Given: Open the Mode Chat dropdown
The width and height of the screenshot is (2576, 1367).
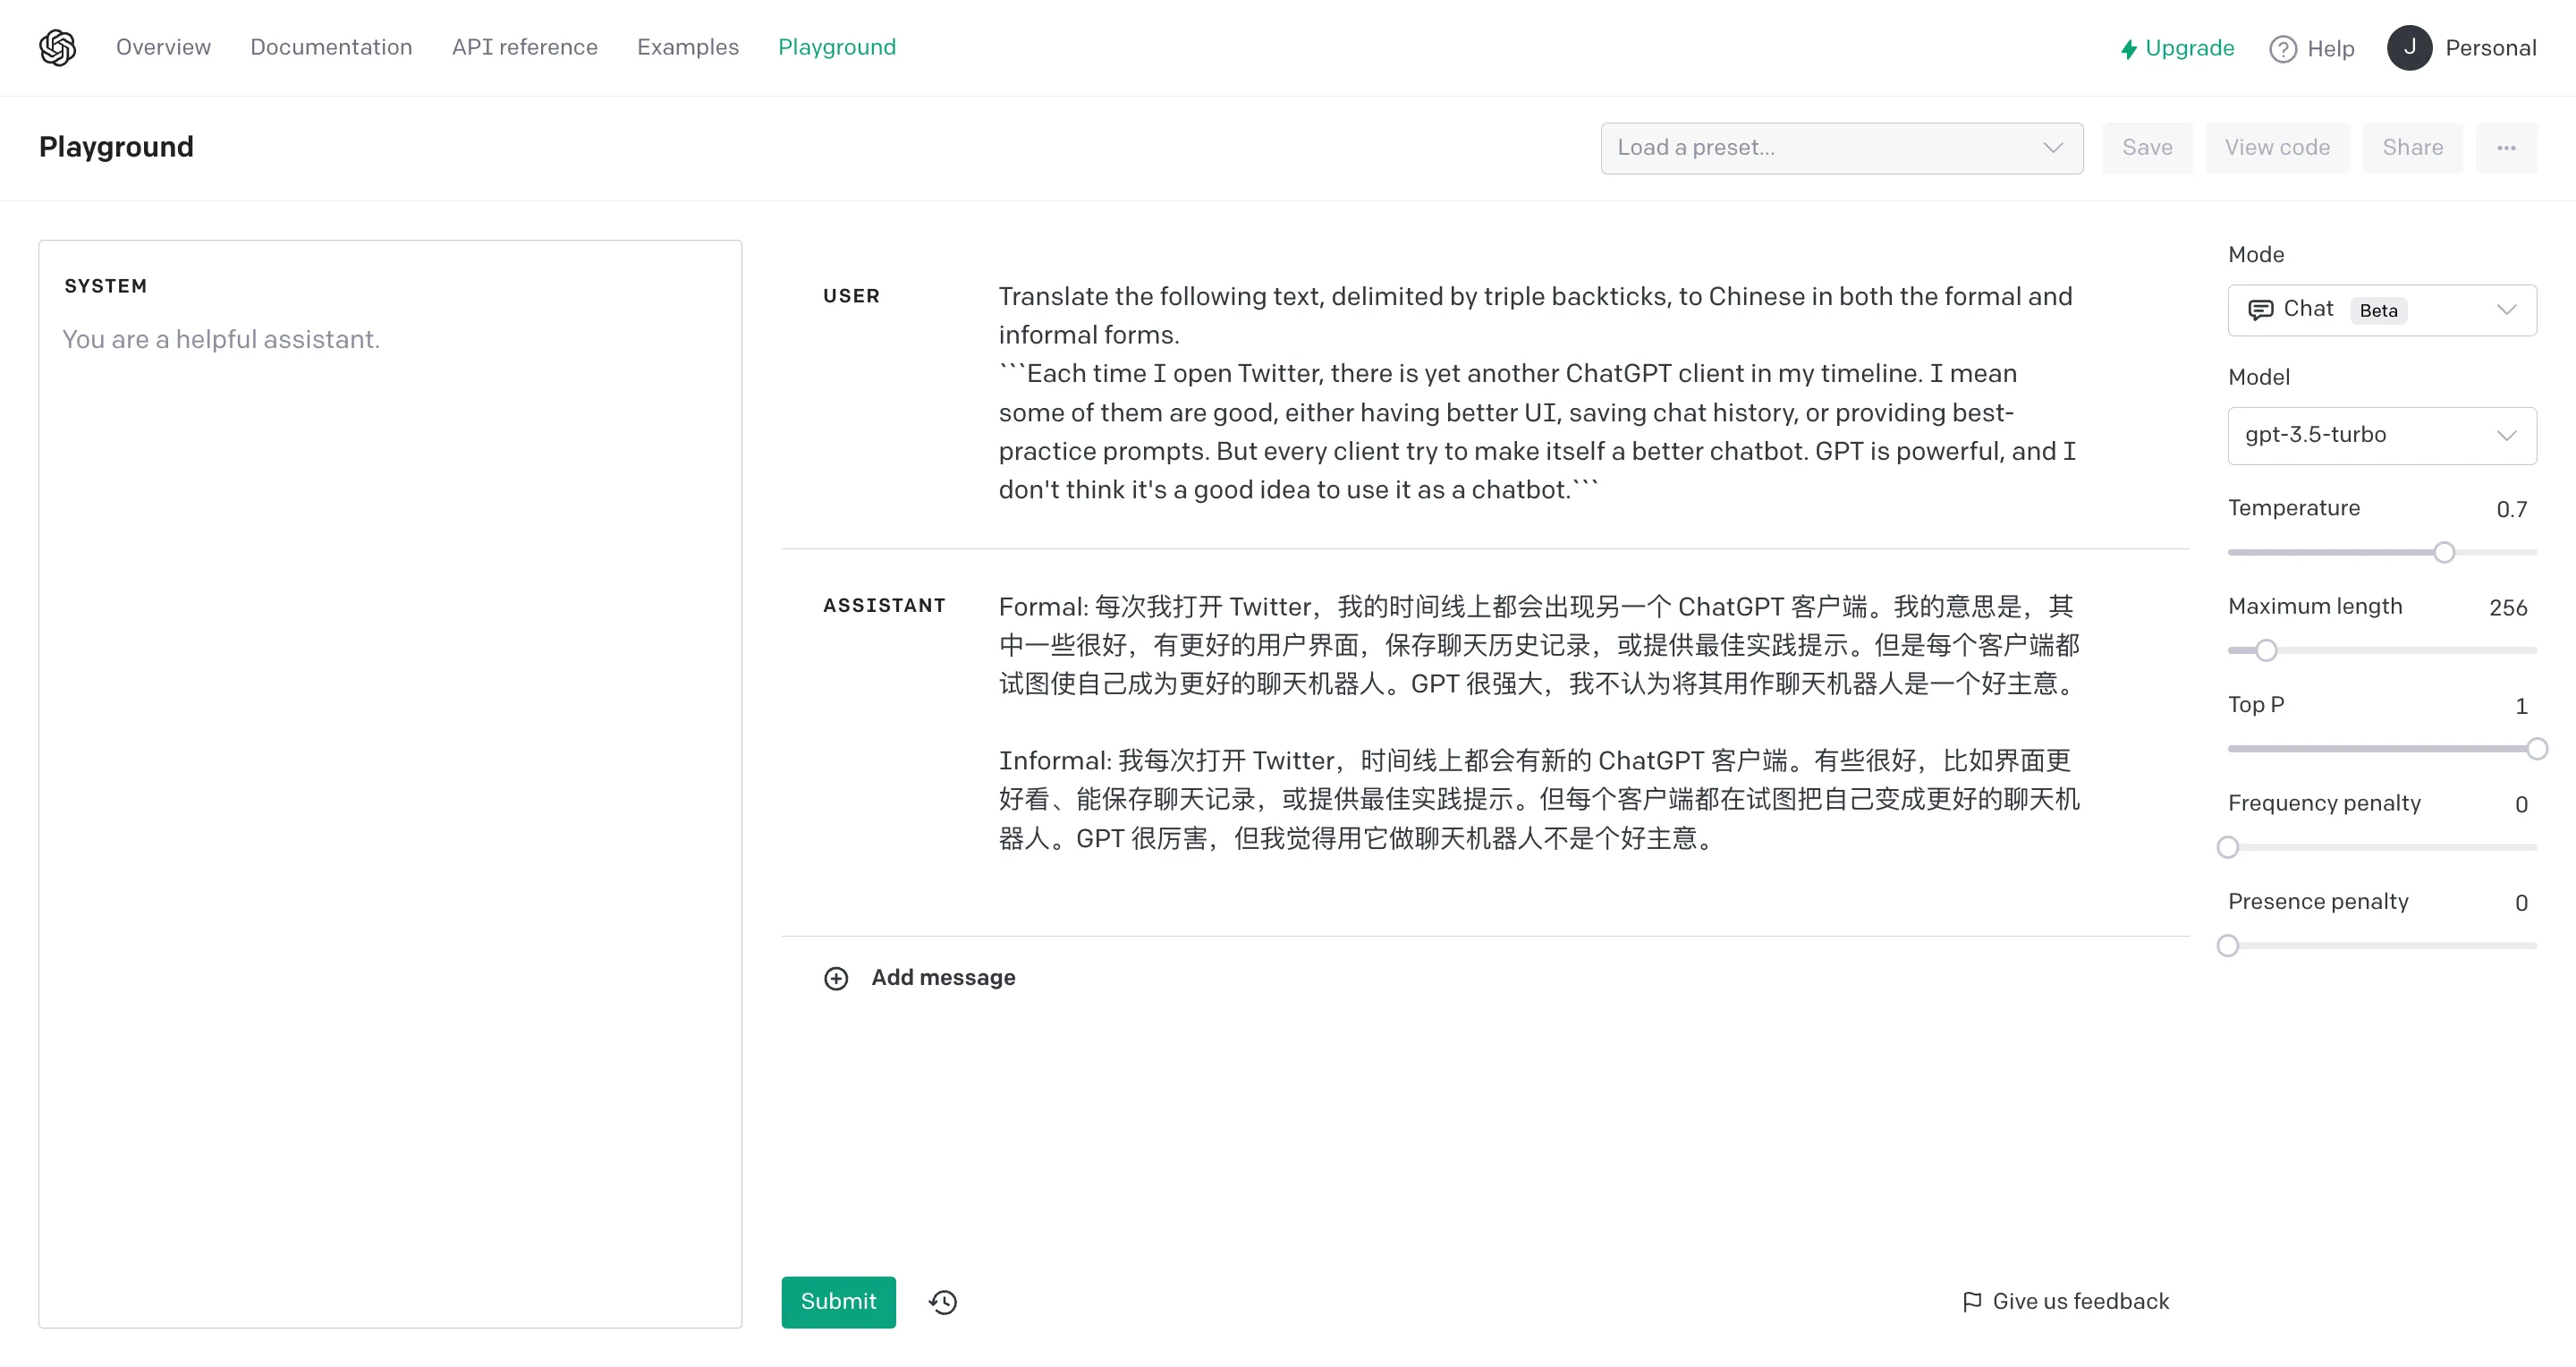Looking at the screenshot, I should tap(2382, 310).
